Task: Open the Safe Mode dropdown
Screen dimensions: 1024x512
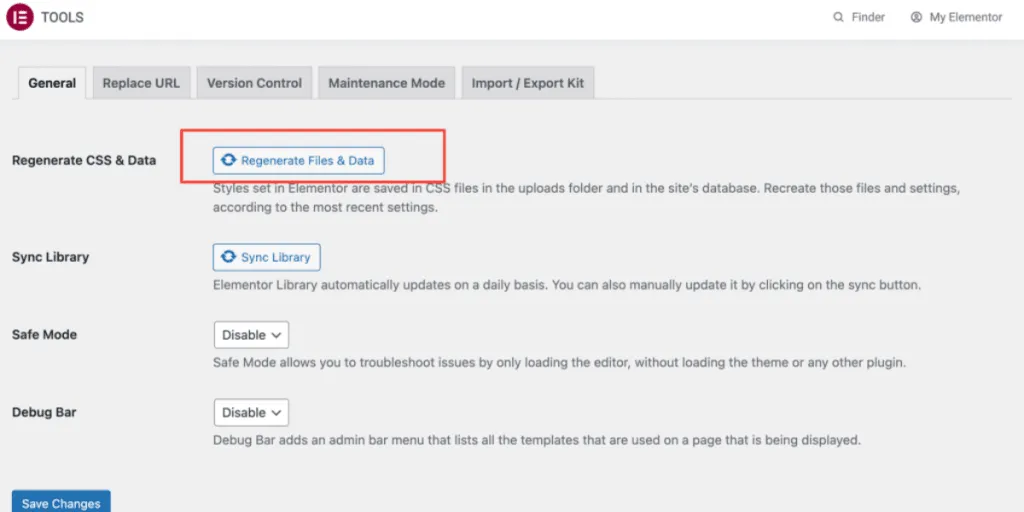Action: [x=251, y=335]
